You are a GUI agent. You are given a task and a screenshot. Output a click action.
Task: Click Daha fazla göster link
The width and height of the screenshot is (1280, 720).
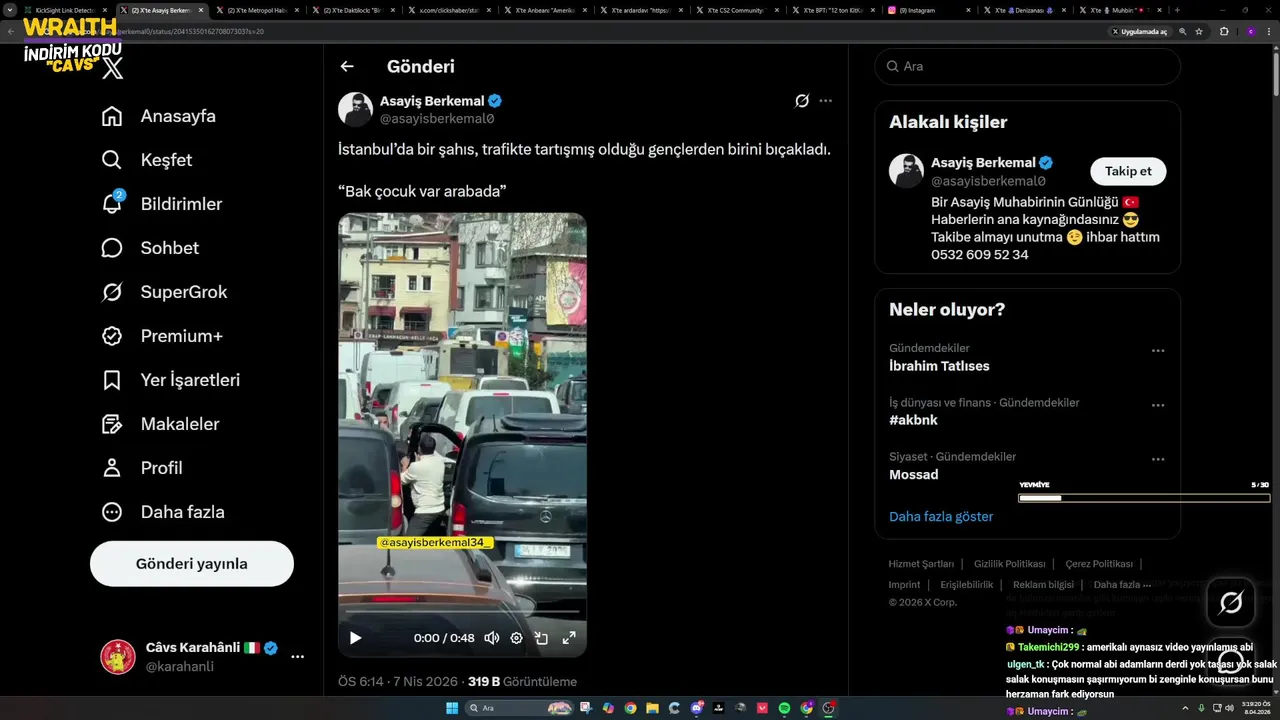click(941, 516)
